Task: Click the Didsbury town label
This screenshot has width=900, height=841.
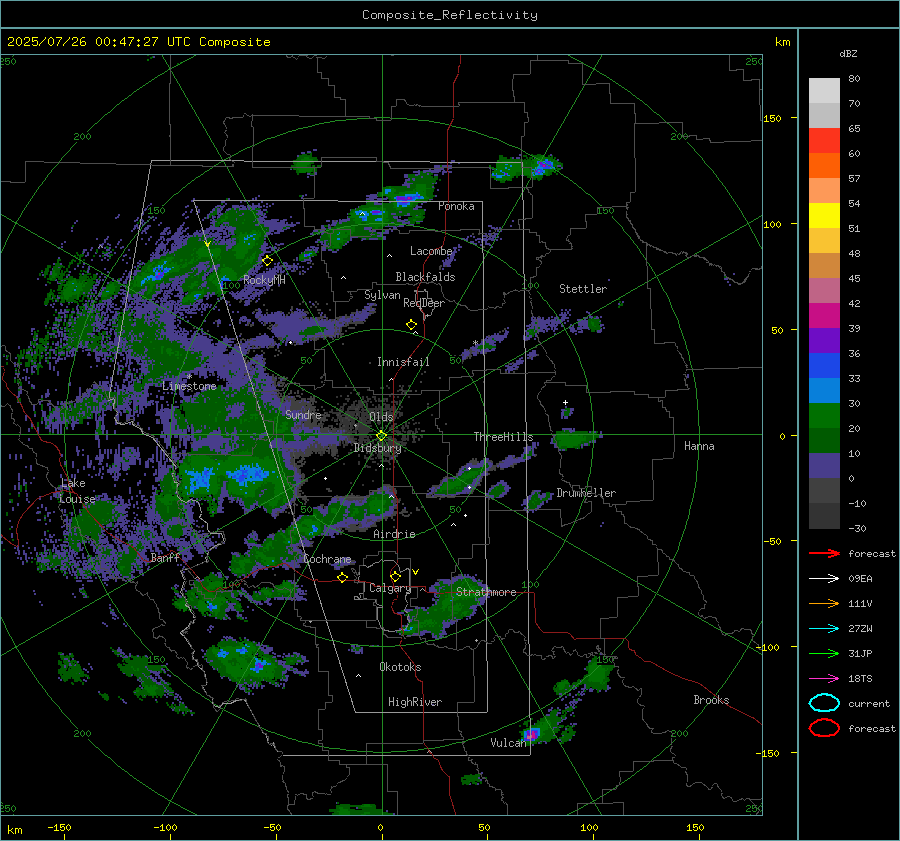Action: pos(377,448)
